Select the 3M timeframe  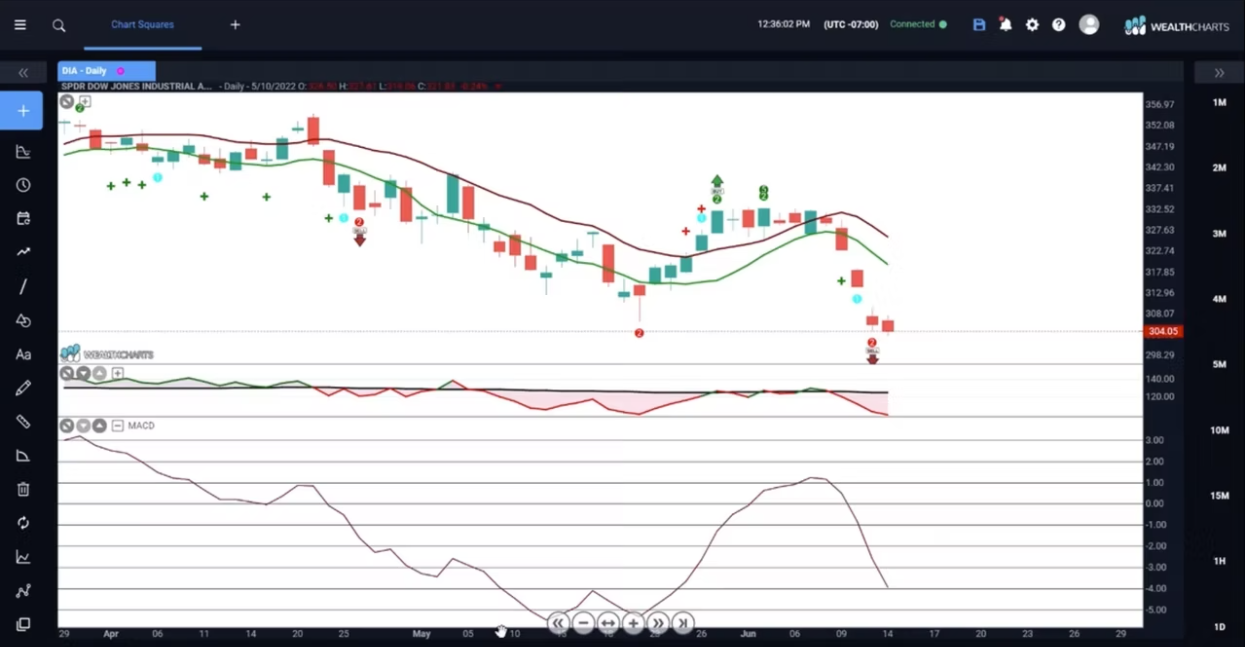[1219, 234]
